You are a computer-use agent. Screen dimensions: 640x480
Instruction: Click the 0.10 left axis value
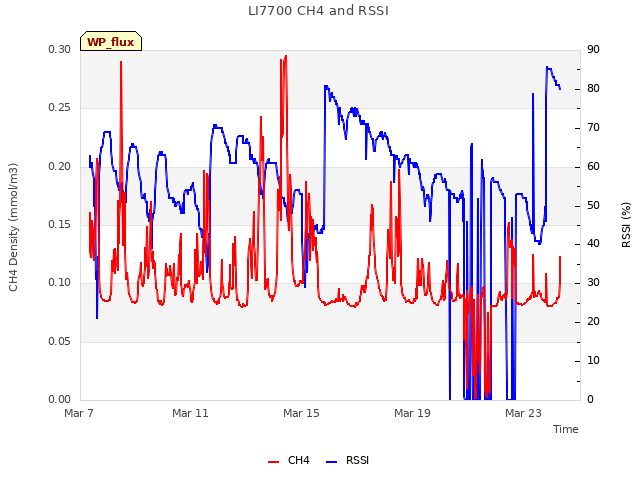[x=60, y=282]
